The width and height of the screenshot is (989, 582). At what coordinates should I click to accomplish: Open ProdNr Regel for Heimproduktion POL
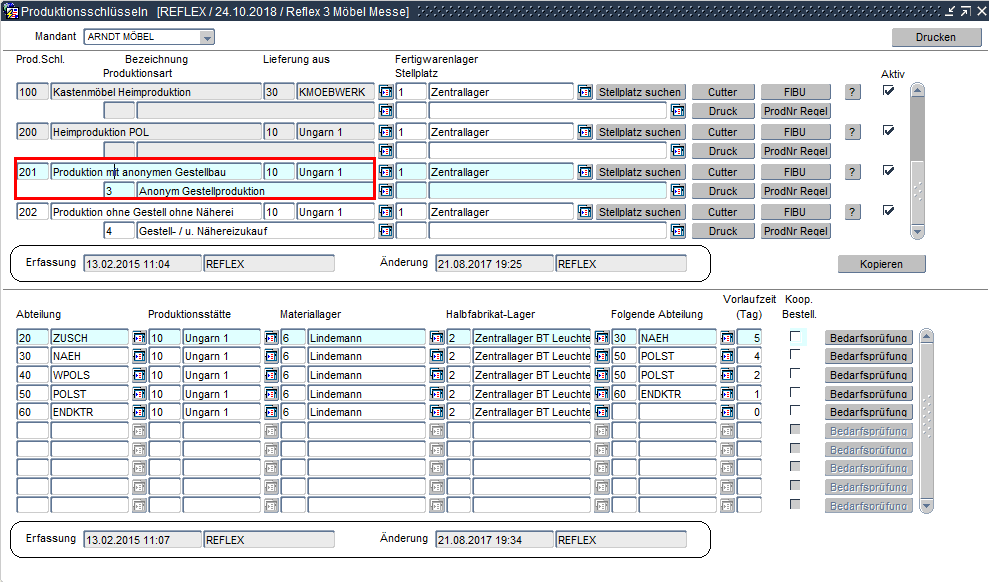pyautogui.click(x=795, y=151)
